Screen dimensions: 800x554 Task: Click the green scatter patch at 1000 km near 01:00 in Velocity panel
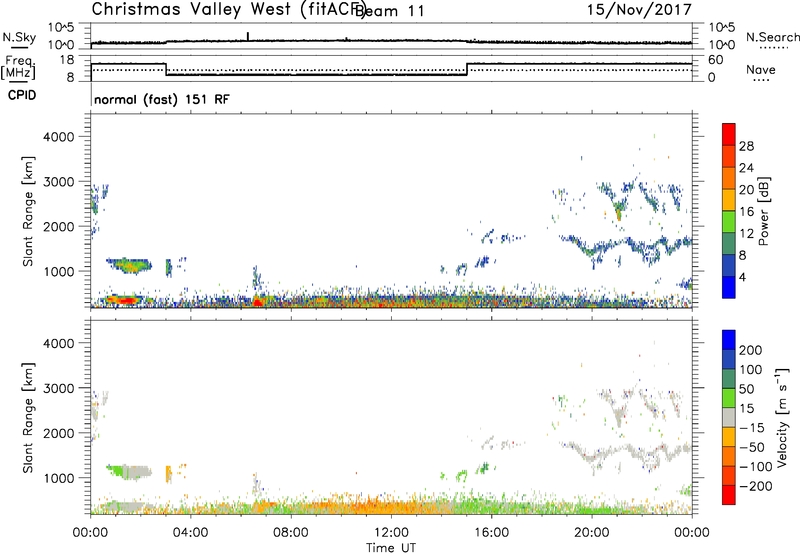click(x=116, y=470)
